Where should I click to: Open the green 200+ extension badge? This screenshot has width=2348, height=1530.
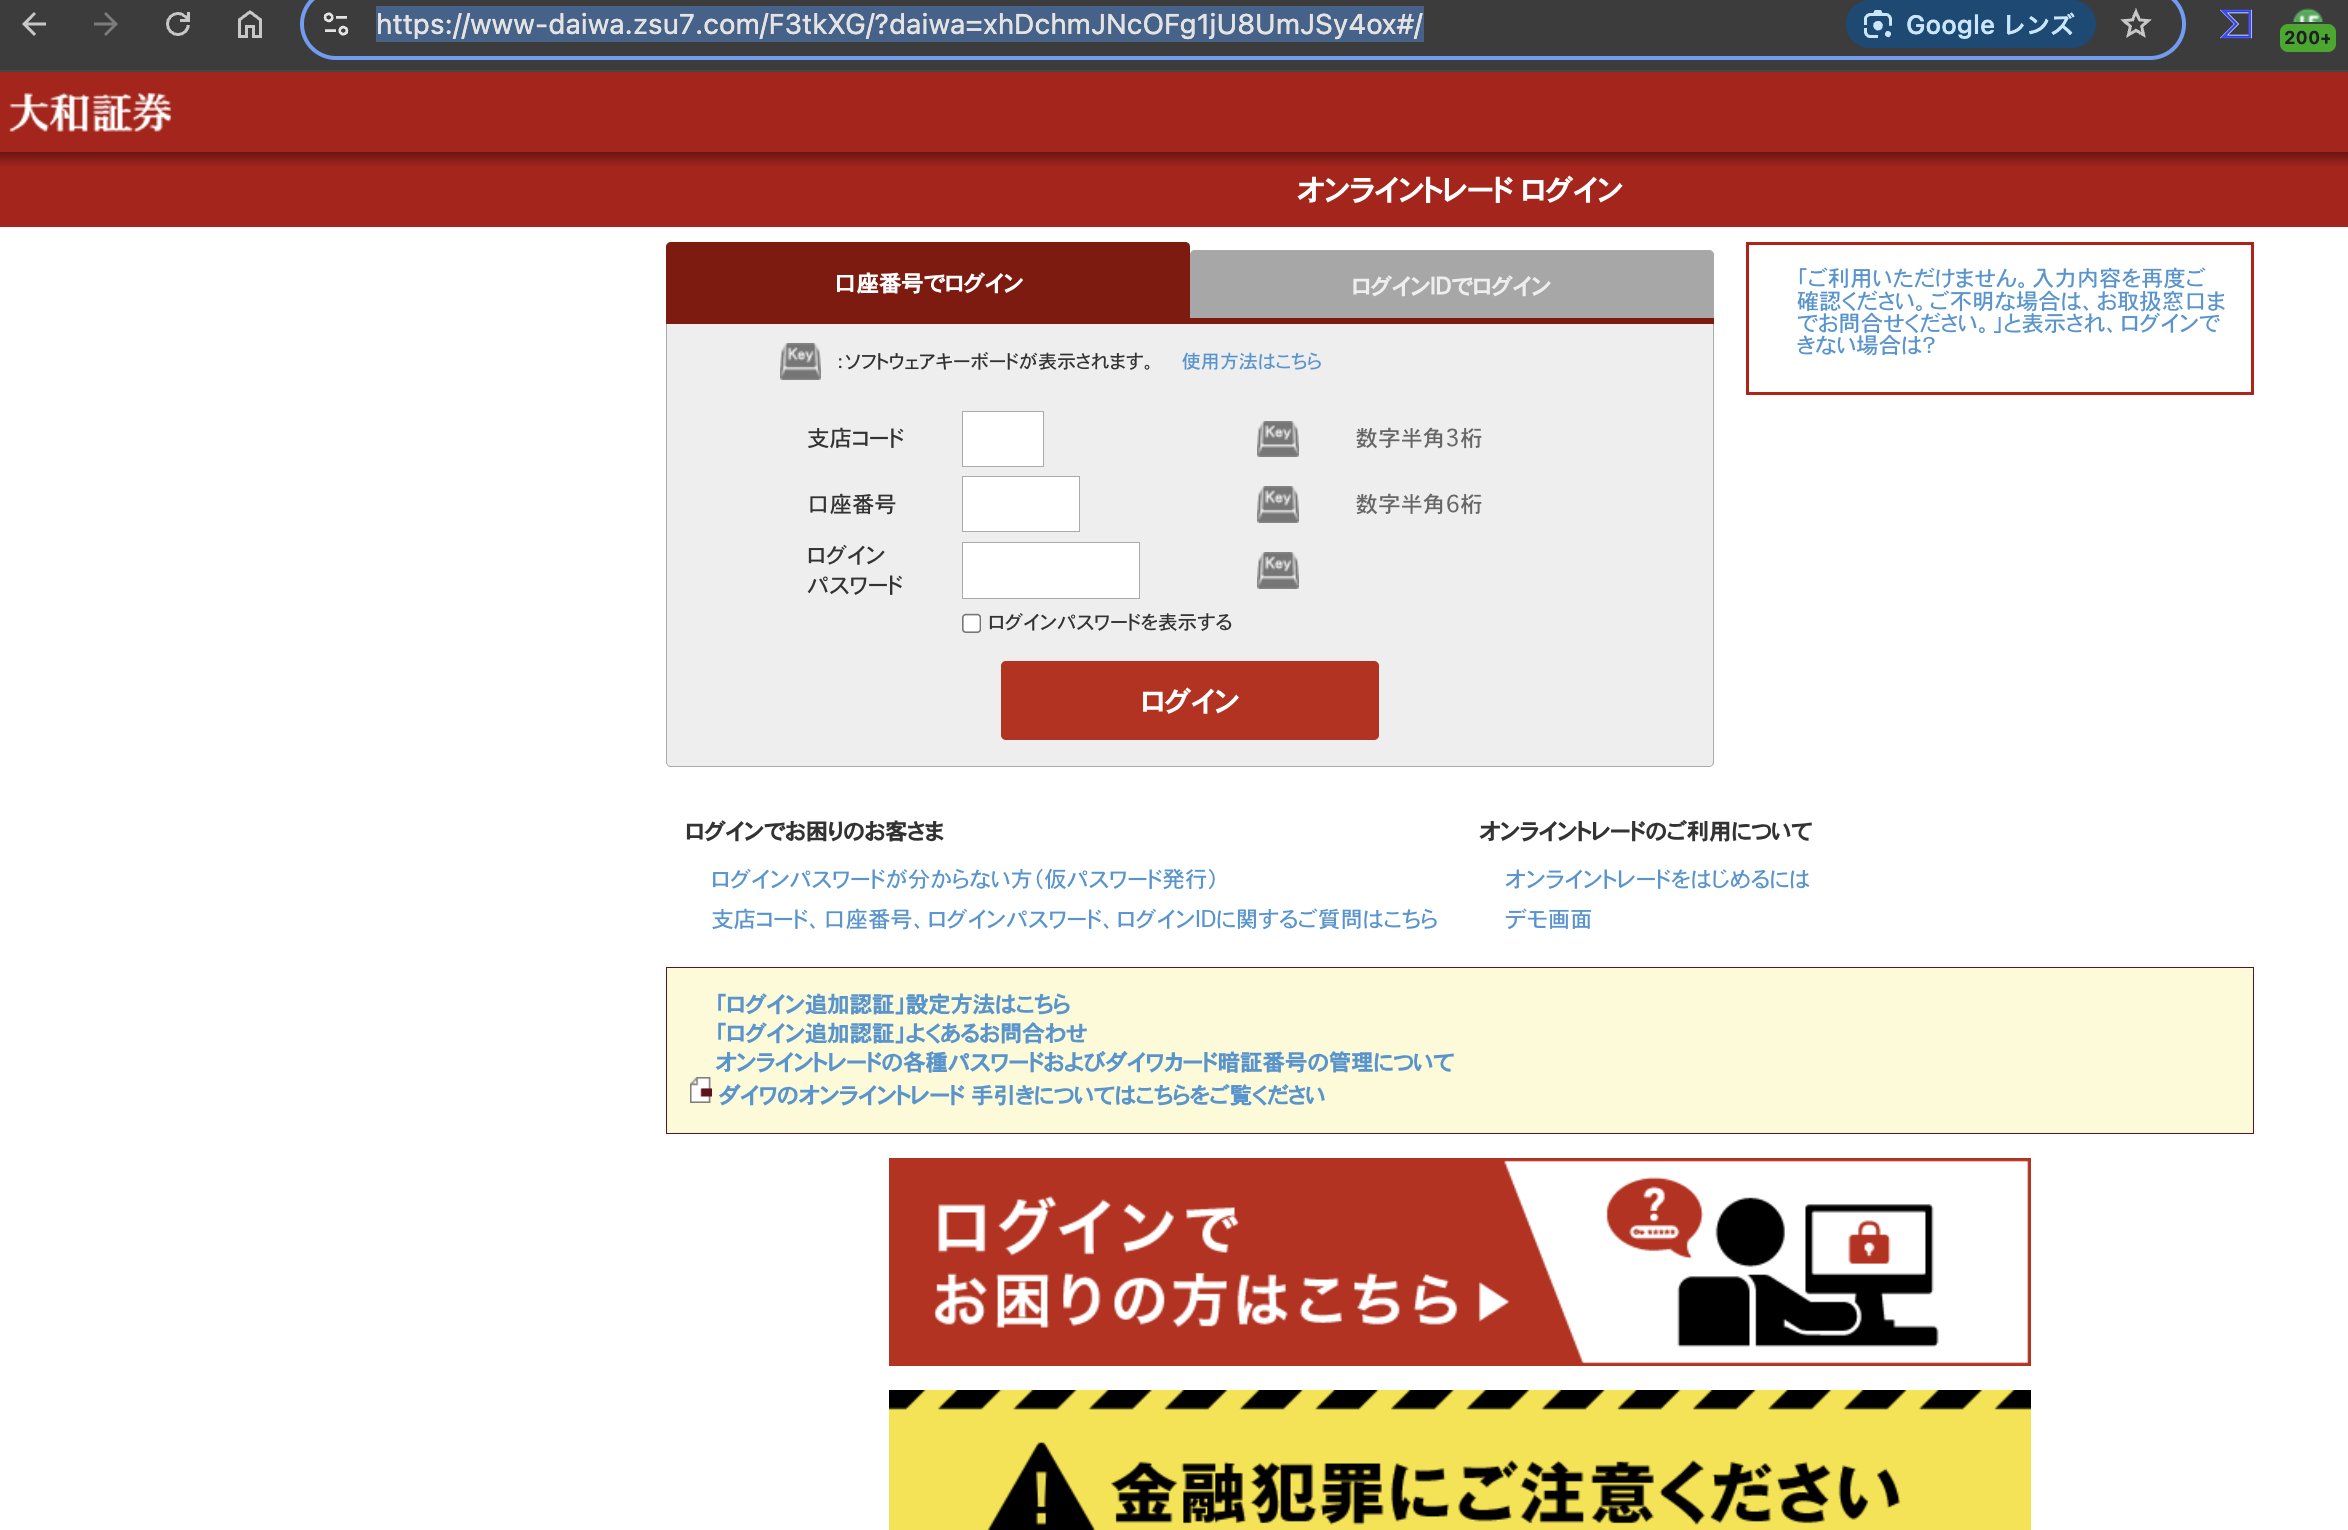(2306, 30)
